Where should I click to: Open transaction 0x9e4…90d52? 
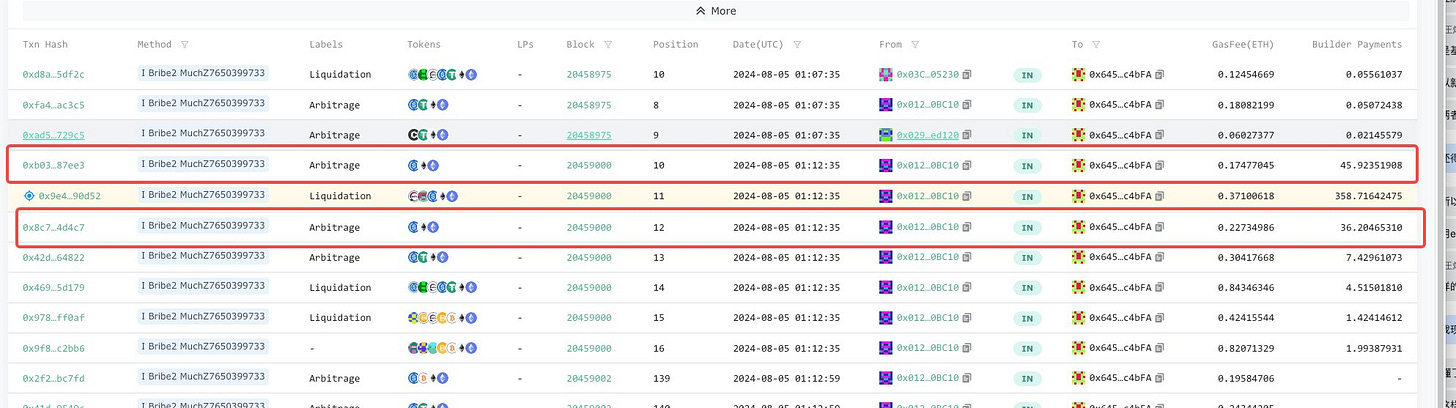70,196
